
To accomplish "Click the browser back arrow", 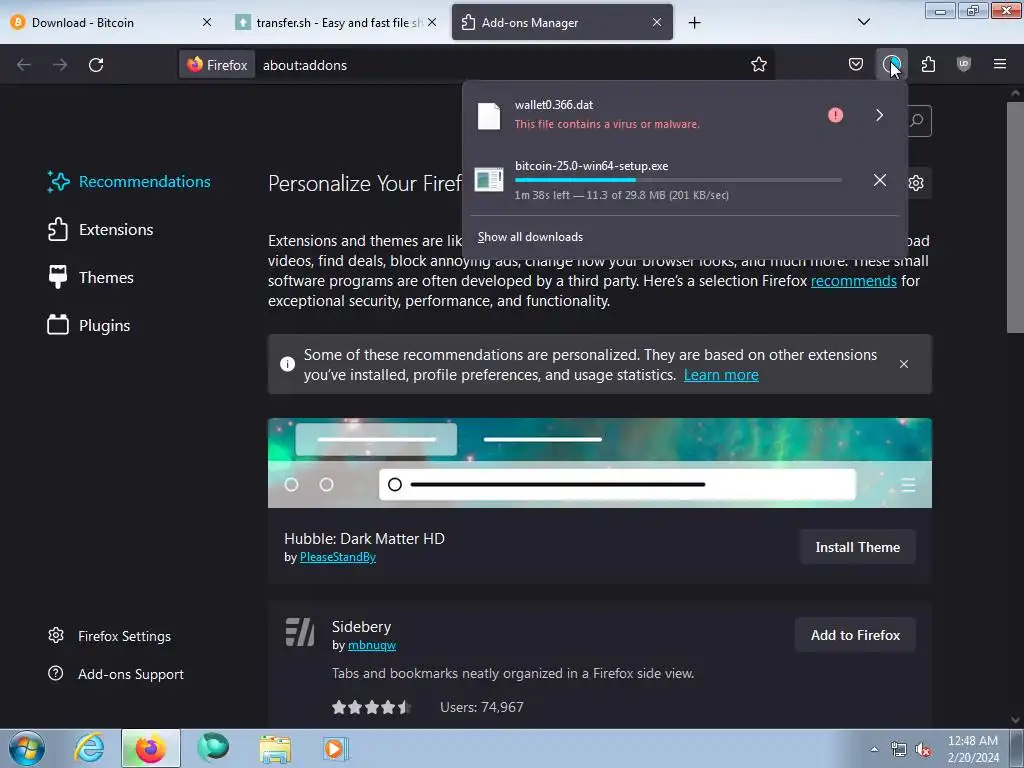I will click(24, 65).
